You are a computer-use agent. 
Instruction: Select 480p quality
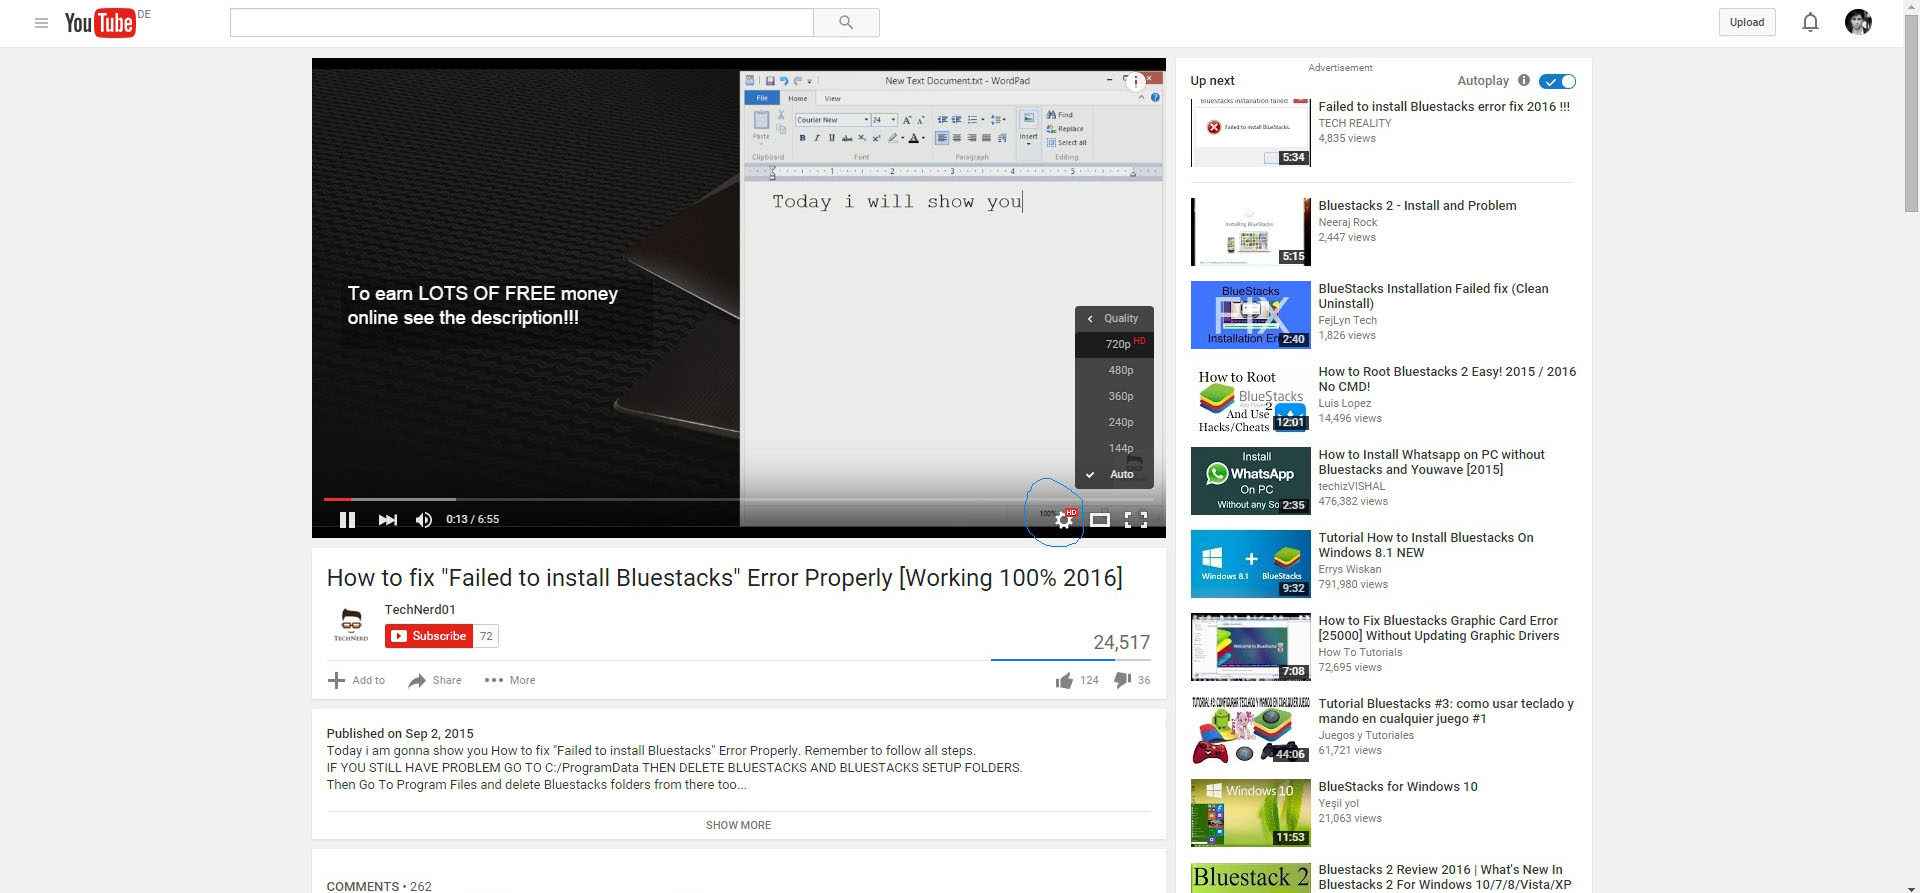(1114, 370)
